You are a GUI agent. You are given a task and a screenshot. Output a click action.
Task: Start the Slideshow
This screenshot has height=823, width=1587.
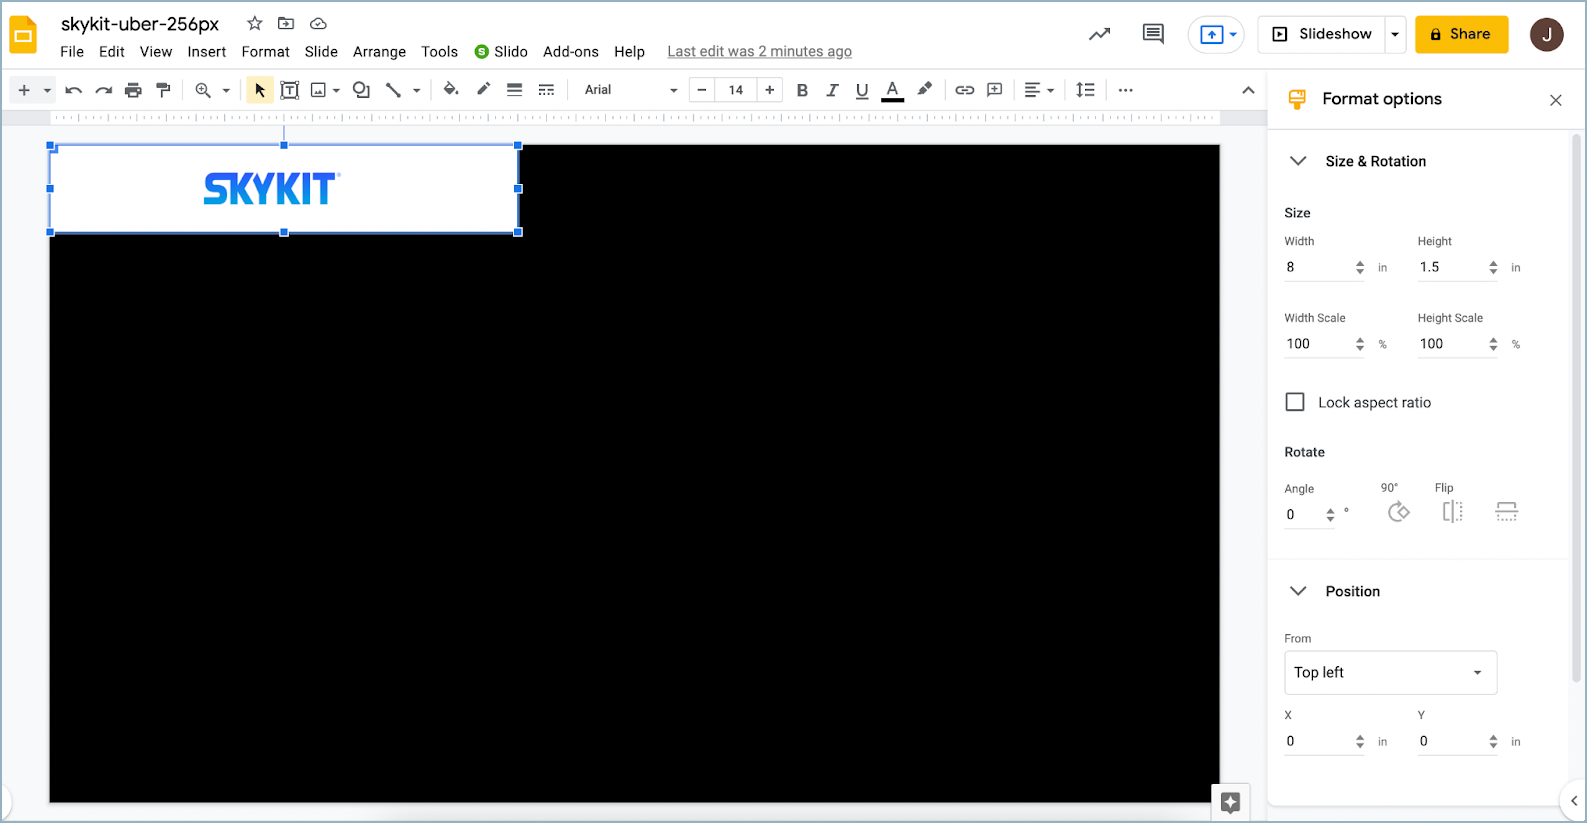[x=1322, y=34]
